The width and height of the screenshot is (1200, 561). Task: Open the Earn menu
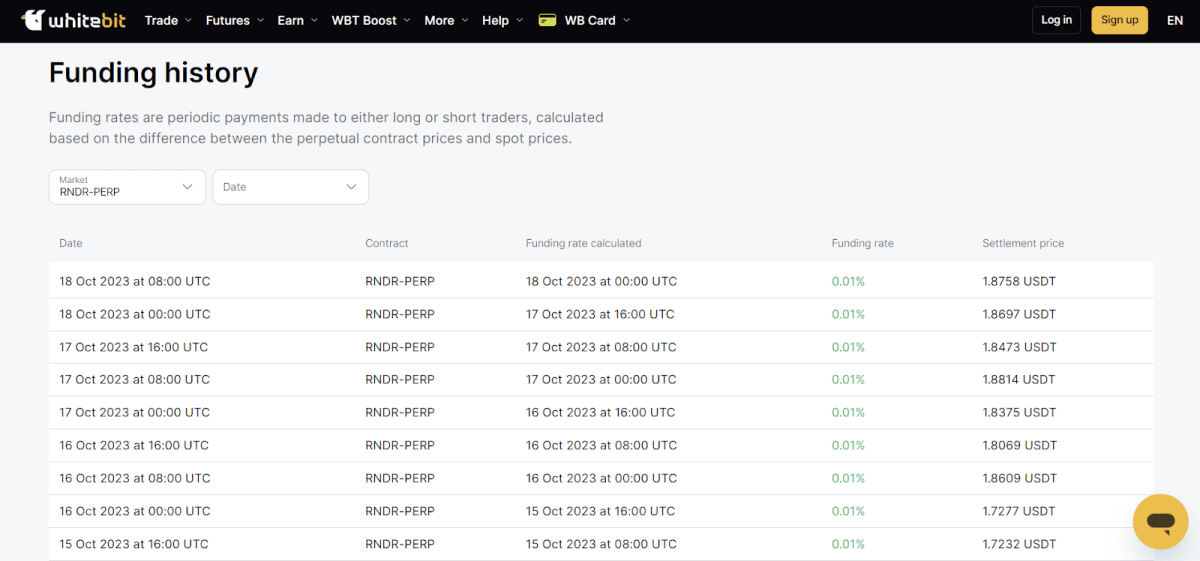pos(297,20)
